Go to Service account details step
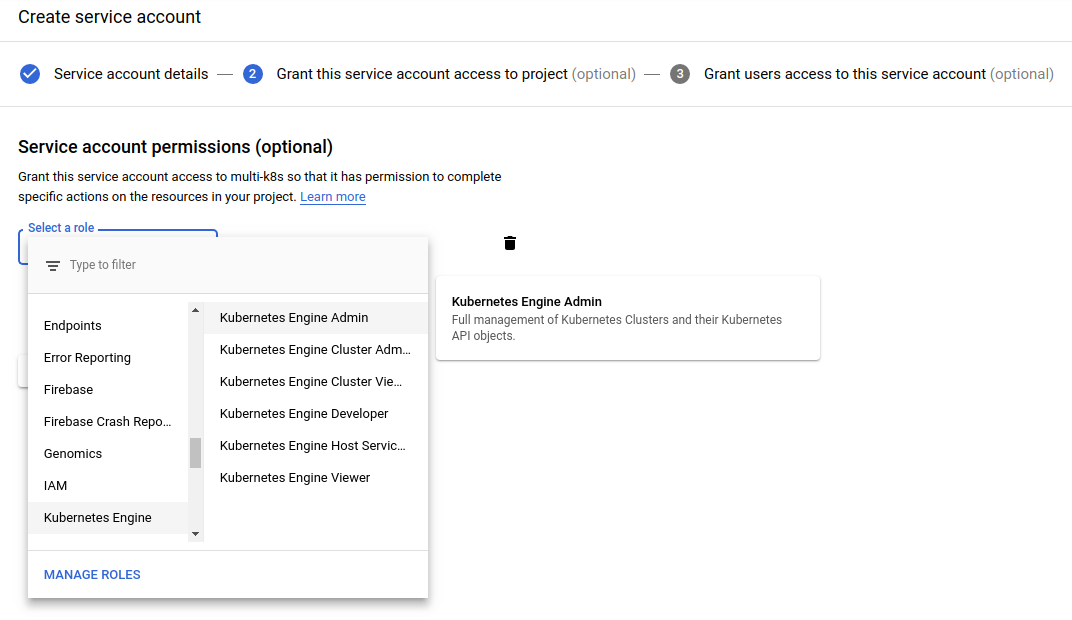The image size is (1072, 620). [131, 74]
